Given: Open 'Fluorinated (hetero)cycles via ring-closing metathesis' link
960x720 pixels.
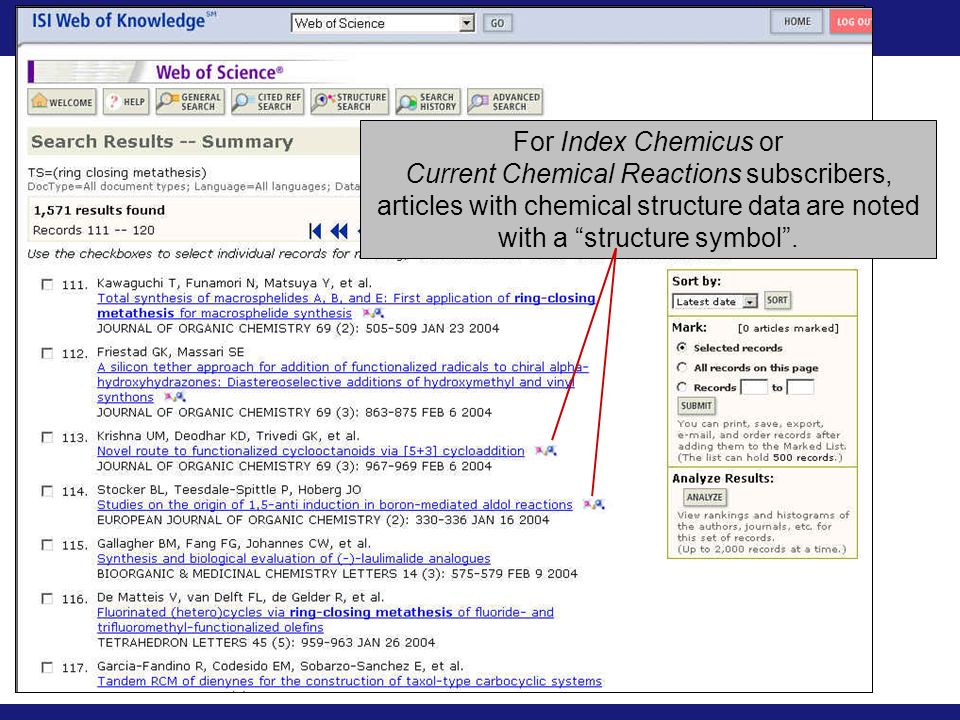Looking at the screenshot, I should pos(325,620).
